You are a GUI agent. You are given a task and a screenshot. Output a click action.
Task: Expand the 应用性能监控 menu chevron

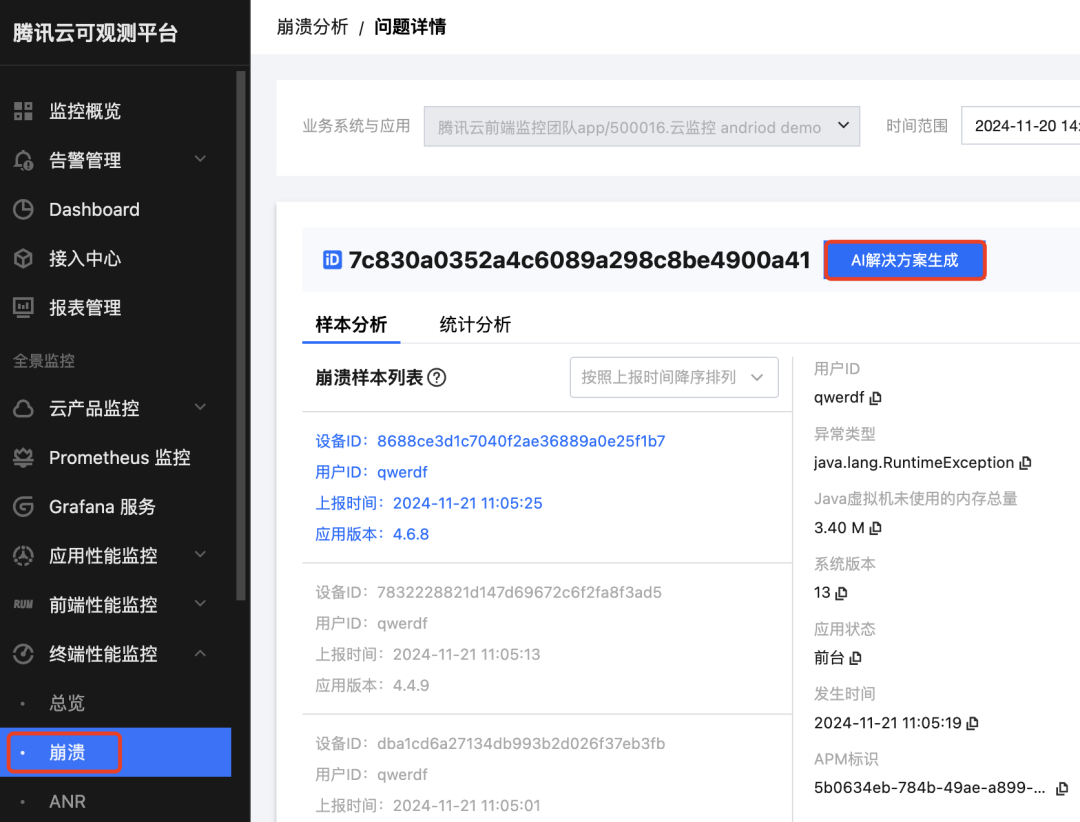click(x=200, y=555)
